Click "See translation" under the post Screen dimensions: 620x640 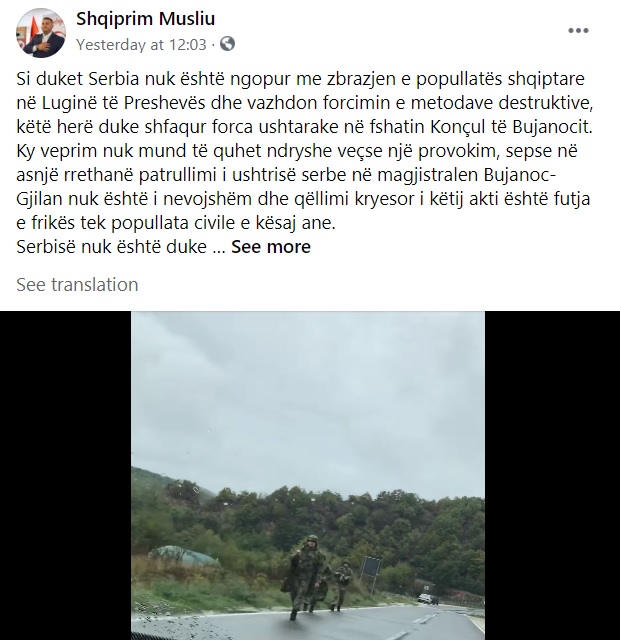point(77,285)
